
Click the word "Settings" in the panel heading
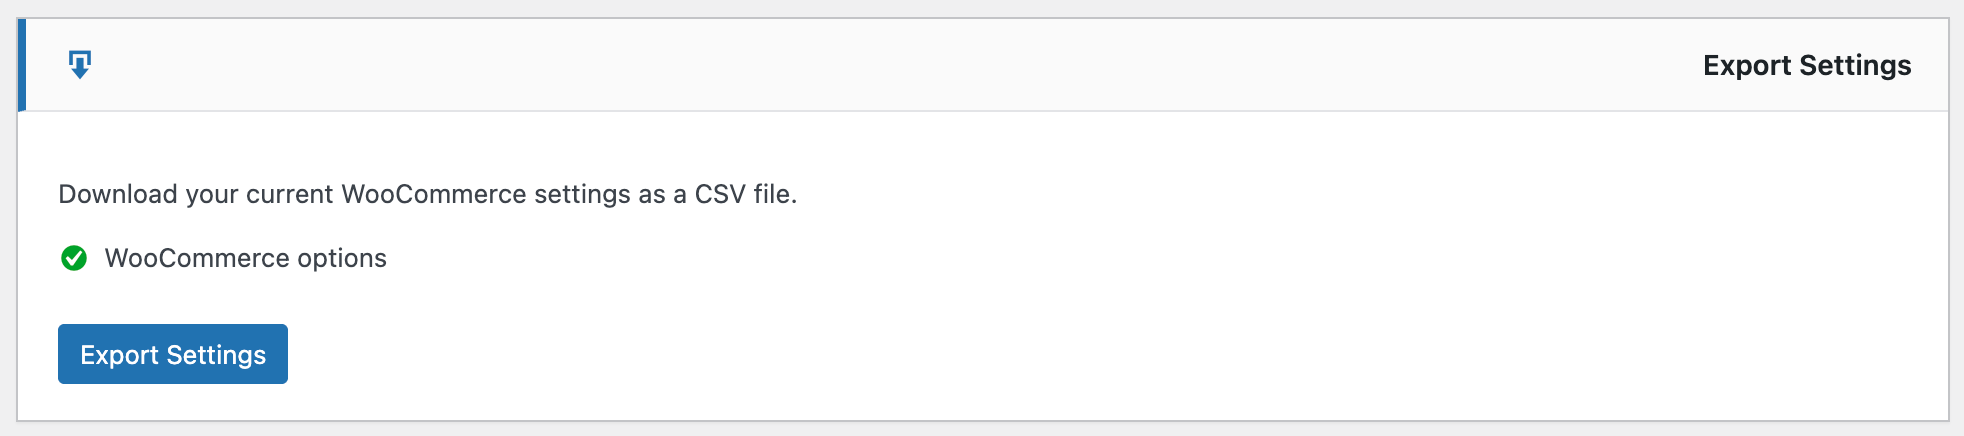(1855, 66)
